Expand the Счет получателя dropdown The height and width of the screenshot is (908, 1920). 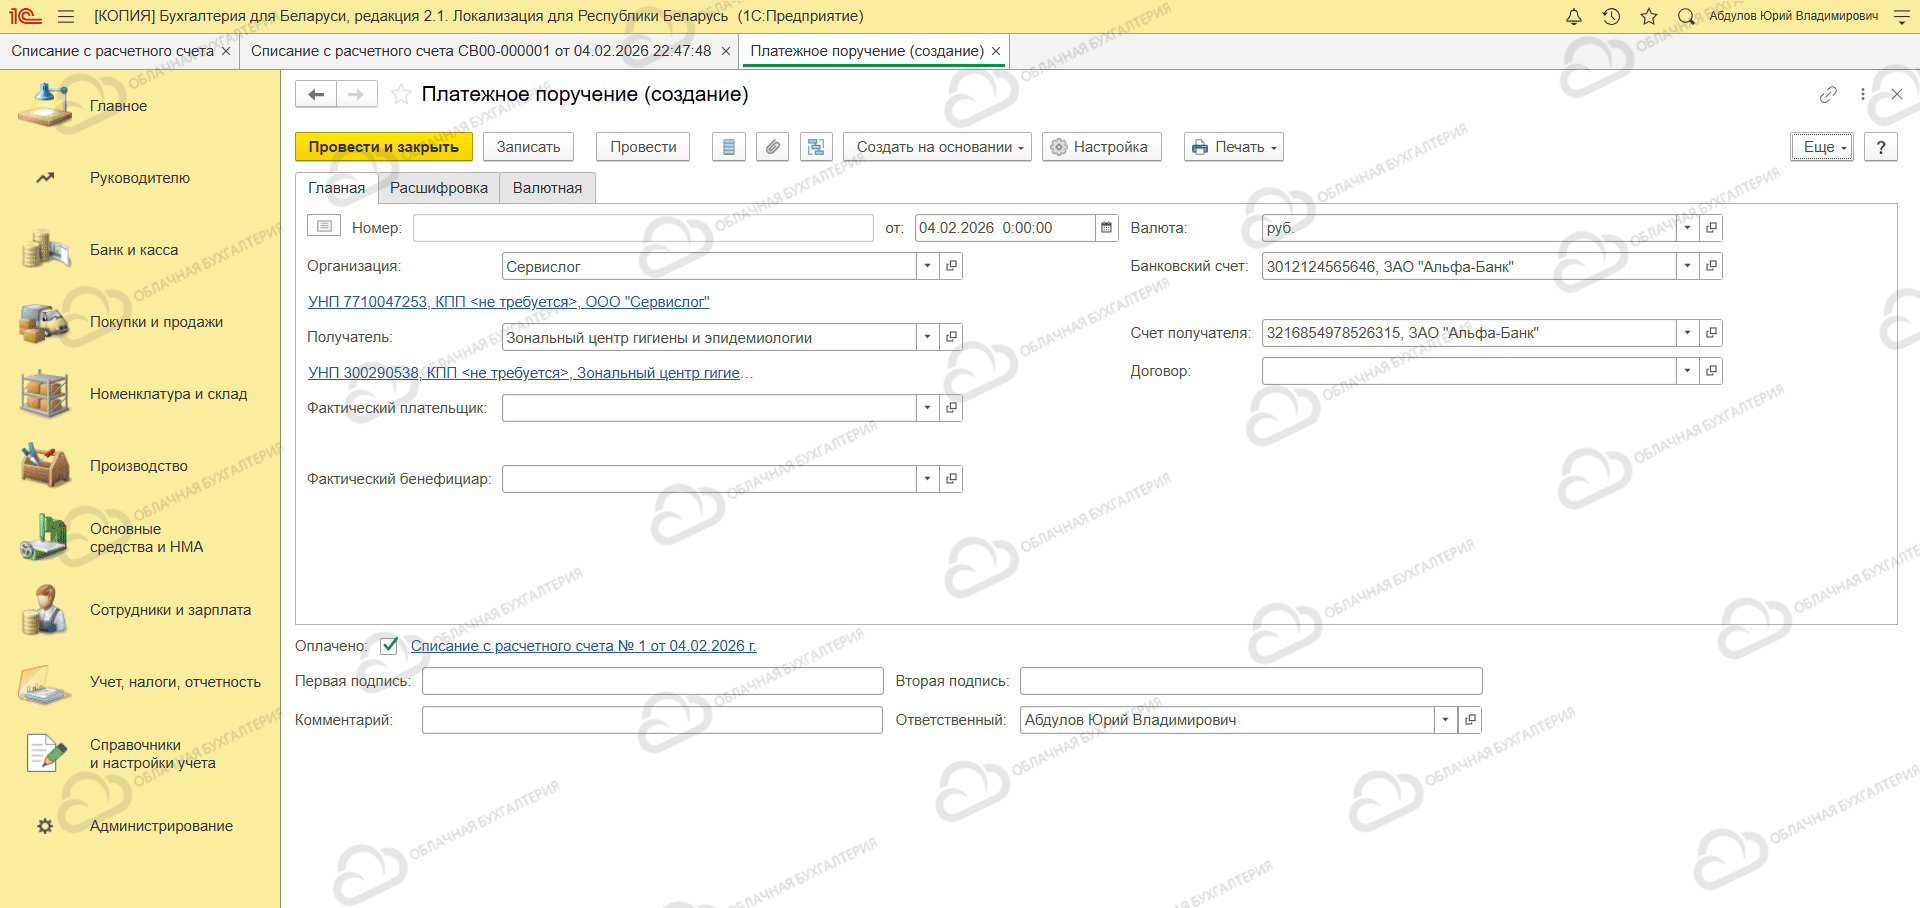click(1688, 333)
